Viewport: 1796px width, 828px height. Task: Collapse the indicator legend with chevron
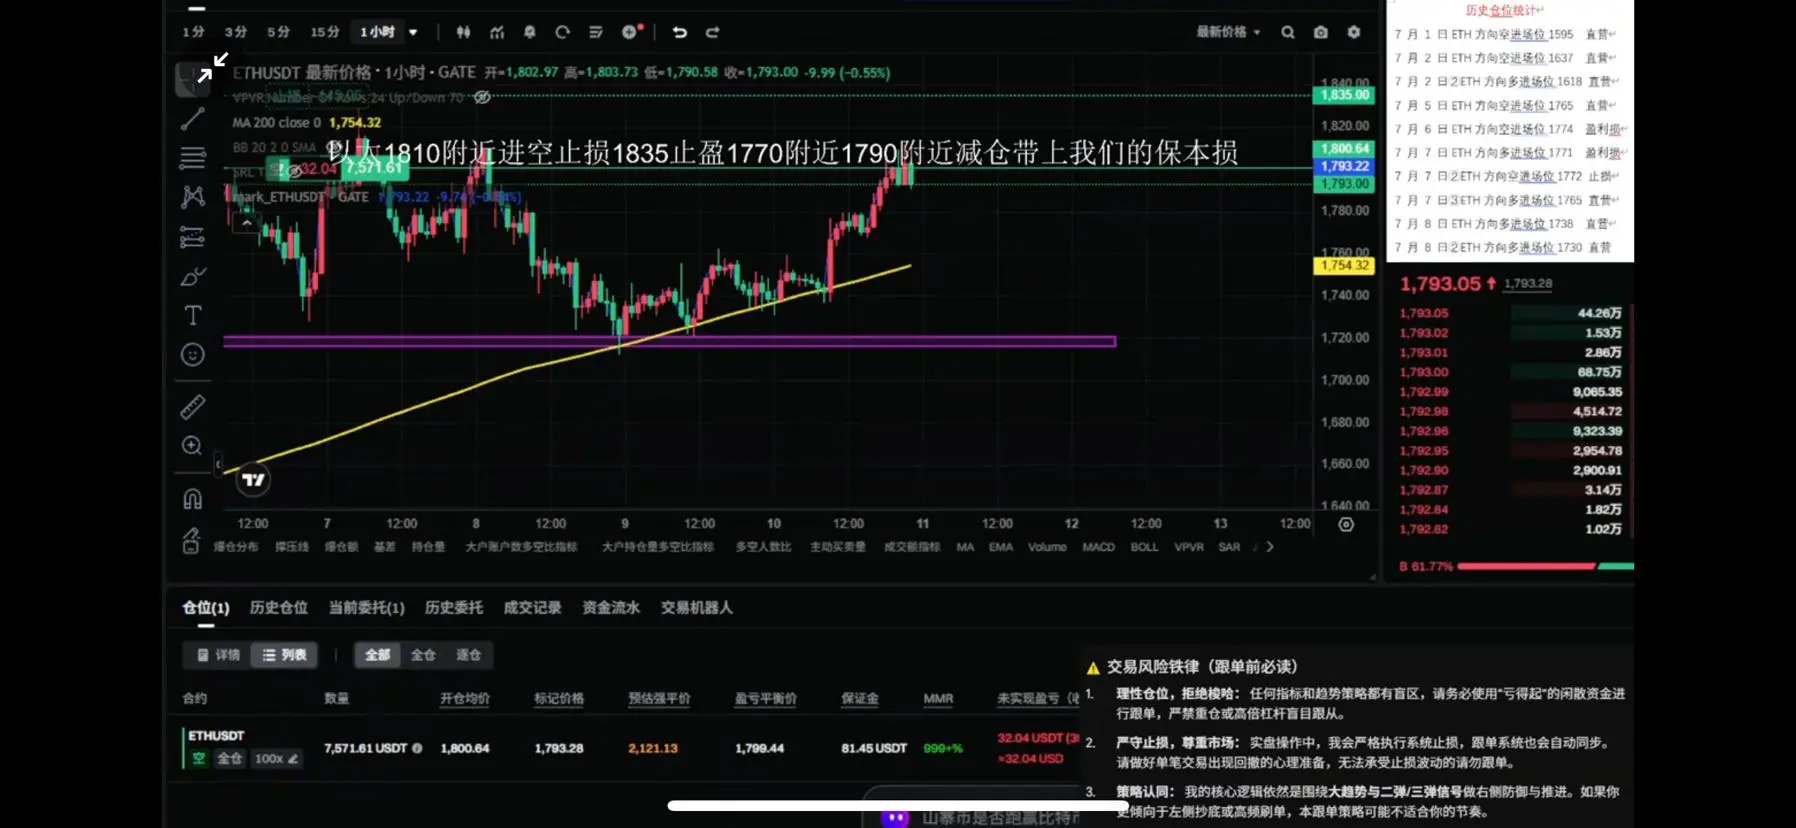coord(247,223)
